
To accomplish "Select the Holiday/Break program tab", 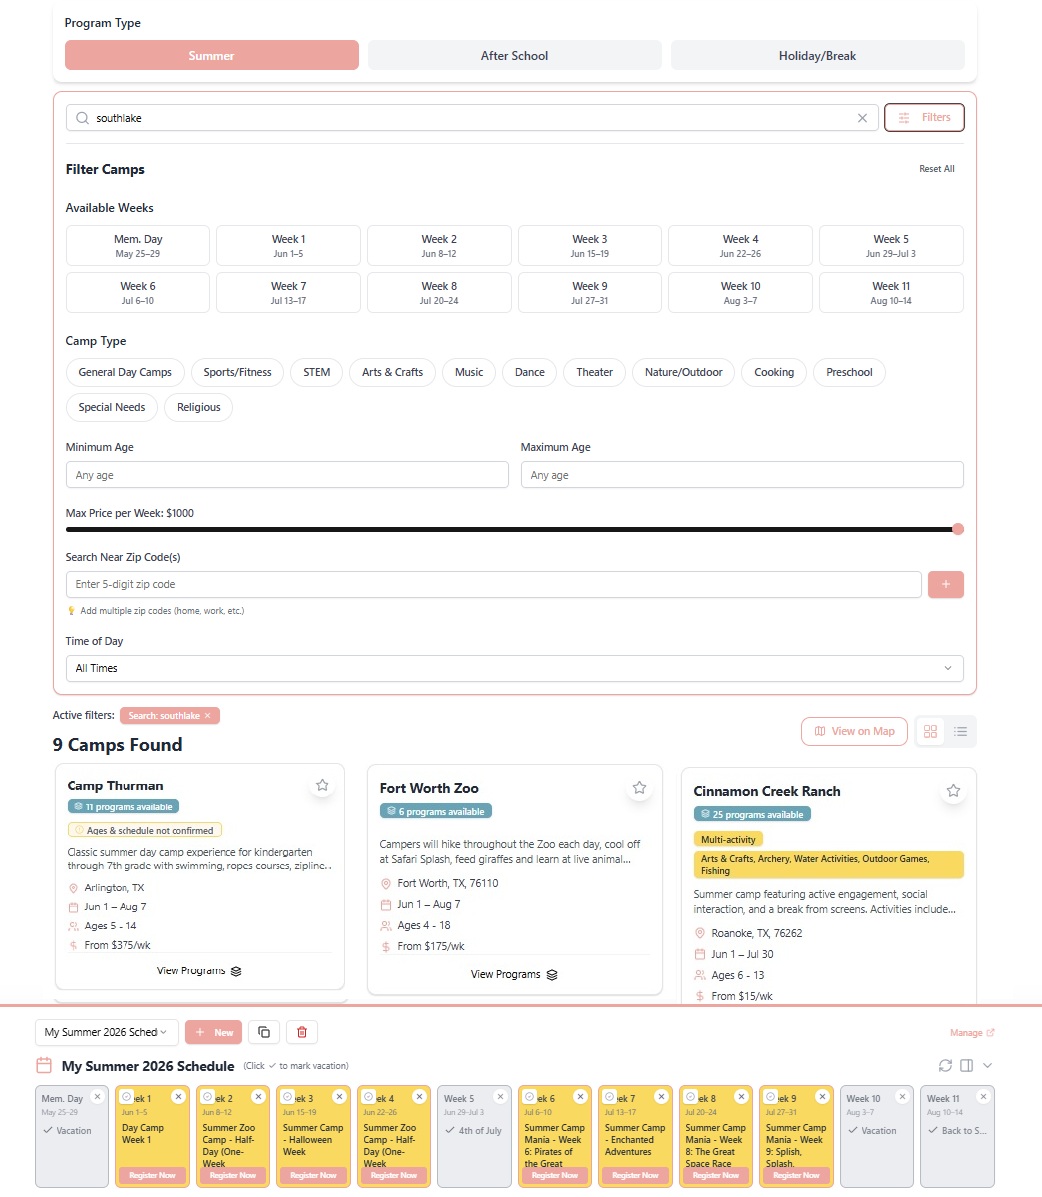I will pyautogui.click(x=818, y=56).
